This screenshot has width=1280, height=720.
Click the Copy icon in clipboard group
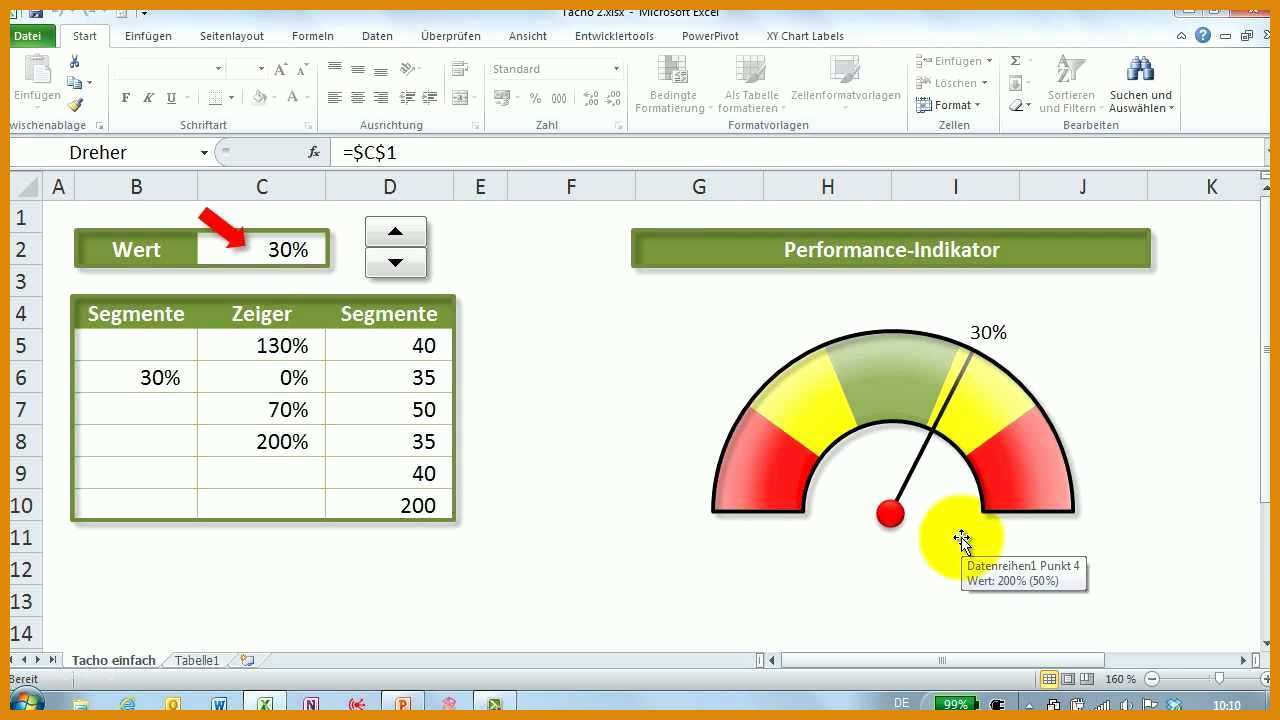[x=74, y=83]
